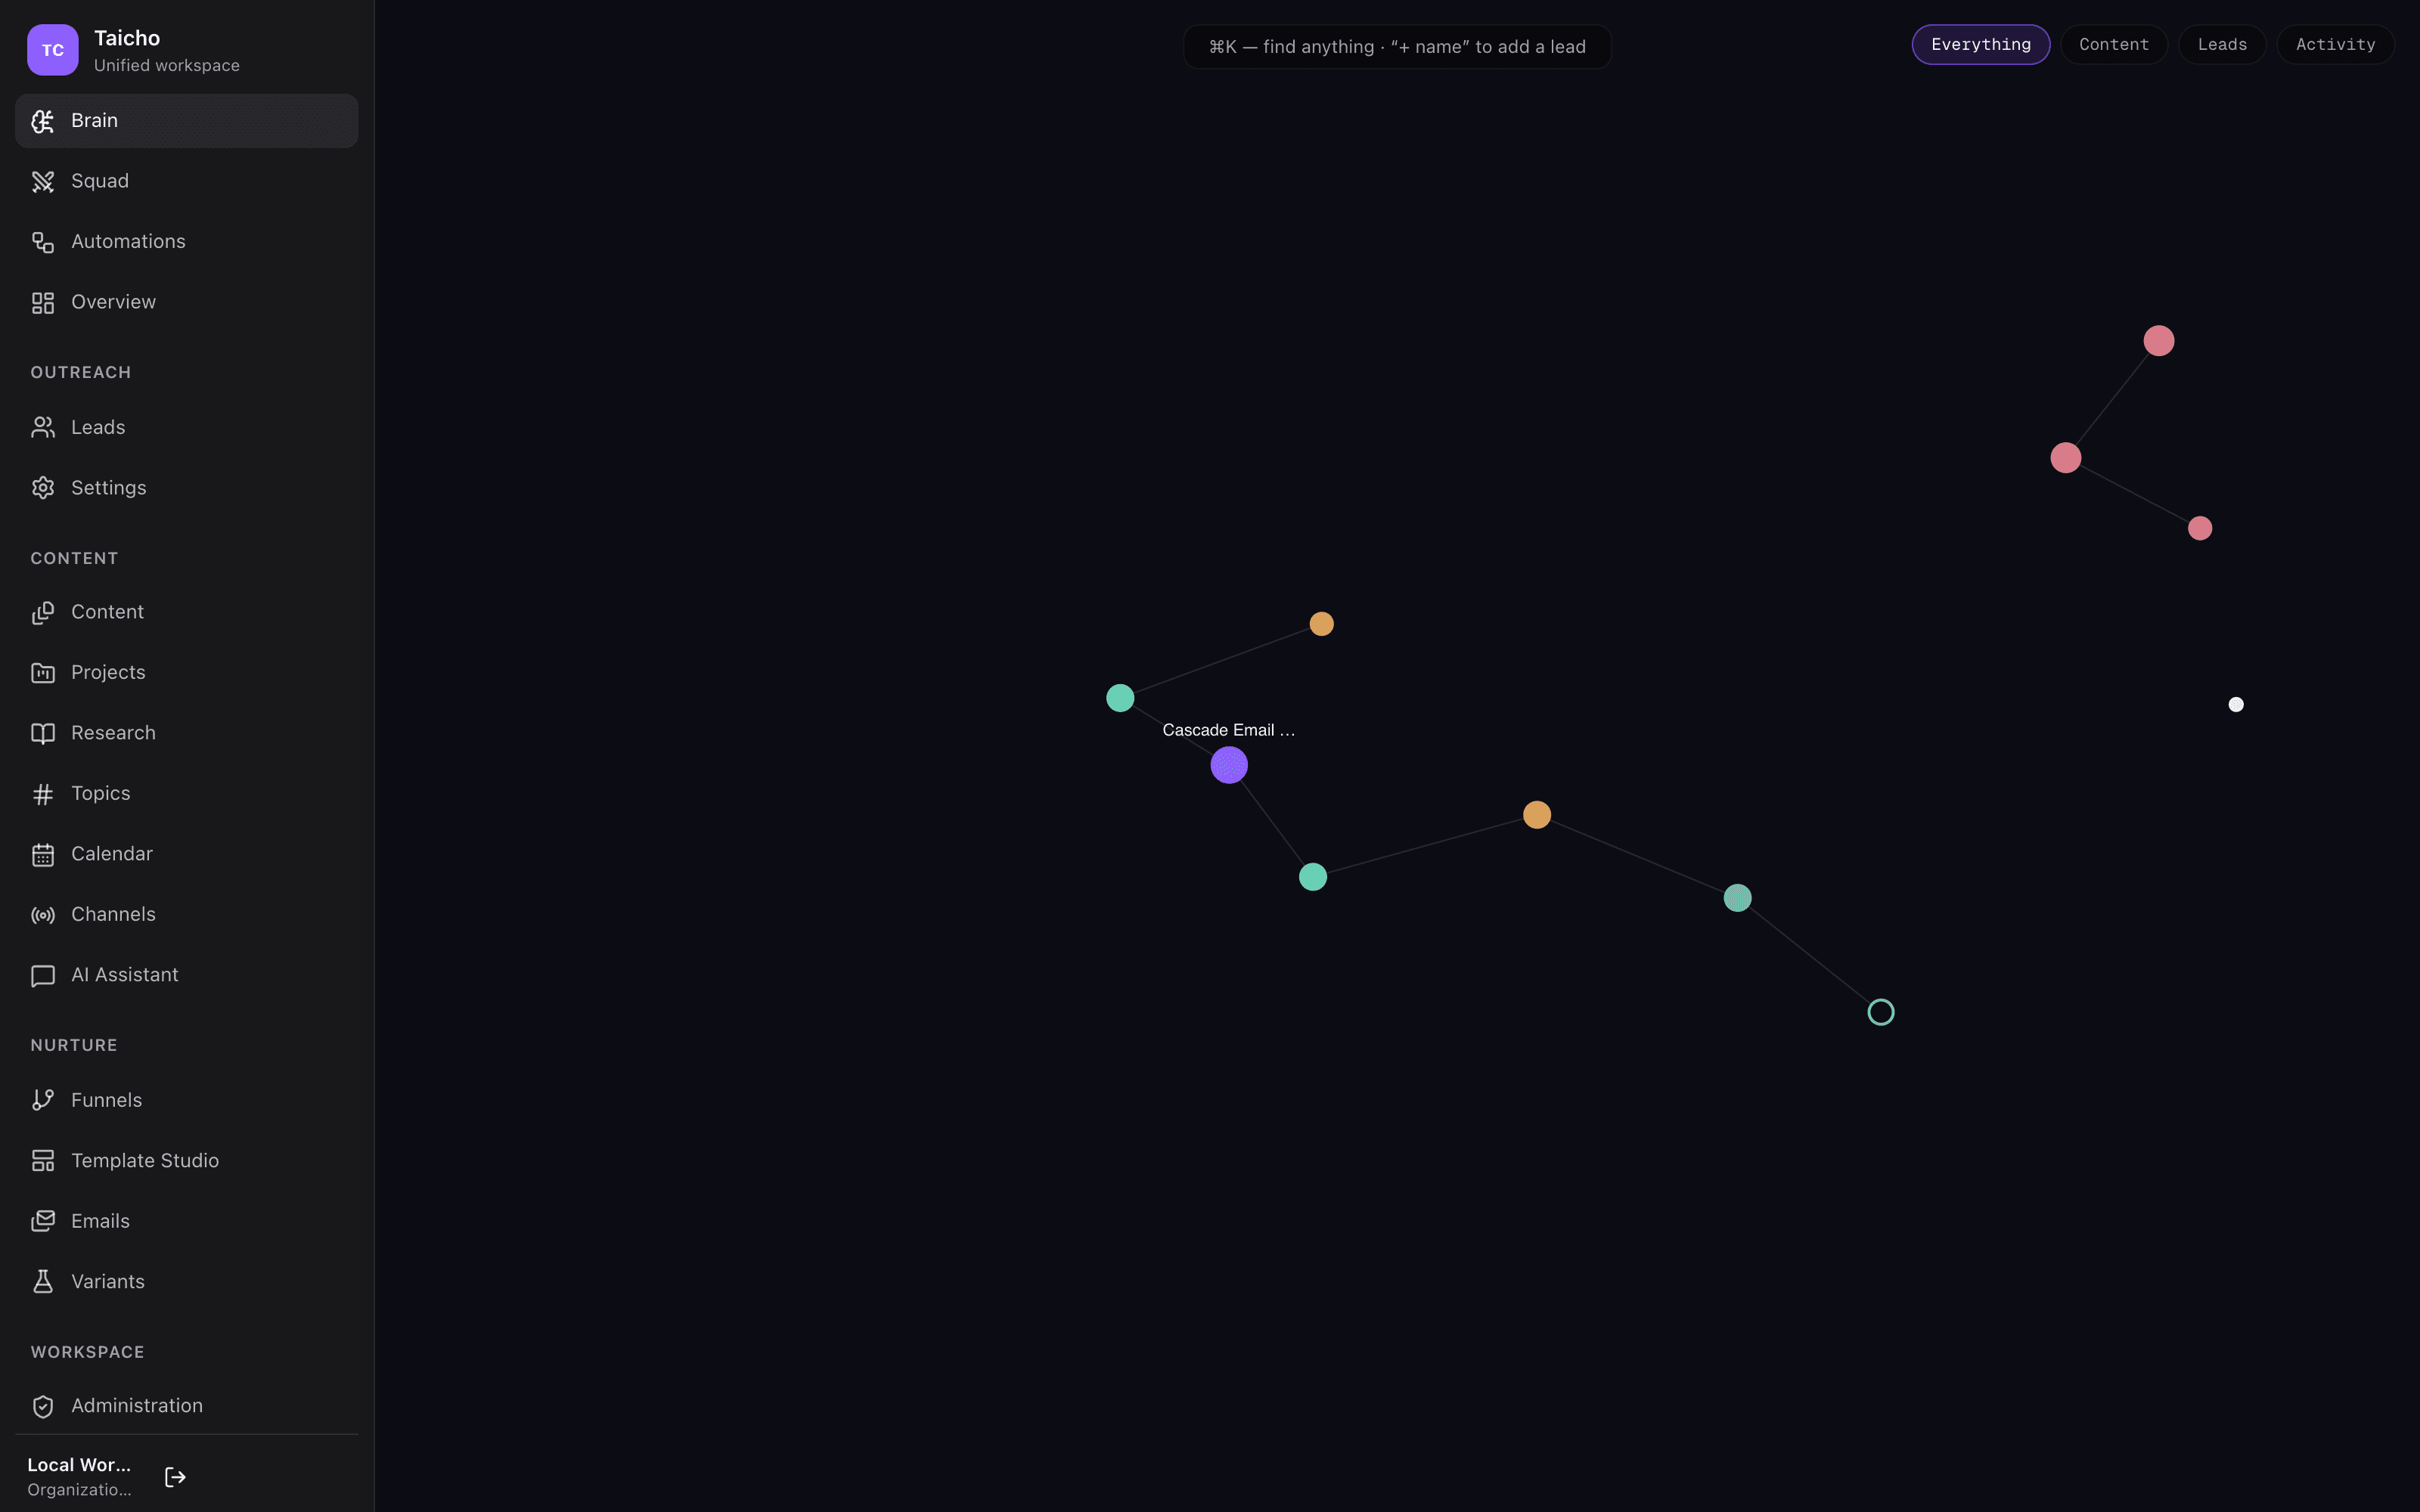Click the log out arrow icon
The image size is (2420, 1512).
175,1477
